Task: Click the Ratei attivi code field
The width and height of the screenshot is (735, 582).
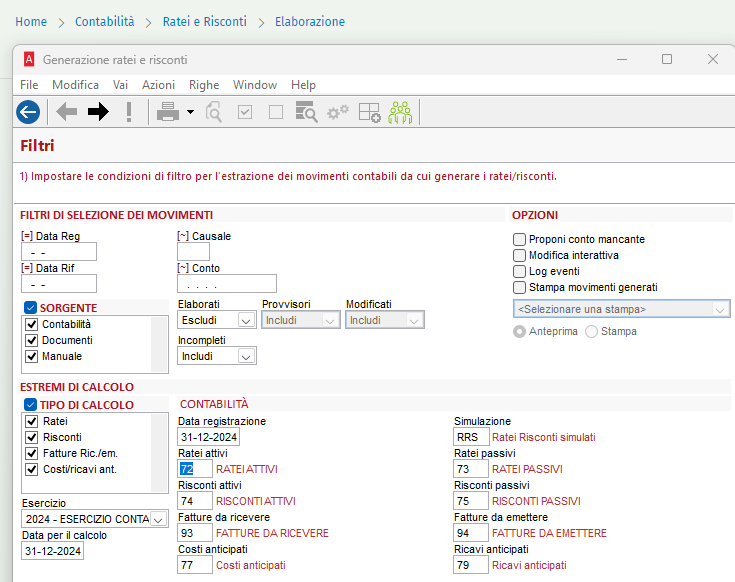Action: (x=195, y=469)
